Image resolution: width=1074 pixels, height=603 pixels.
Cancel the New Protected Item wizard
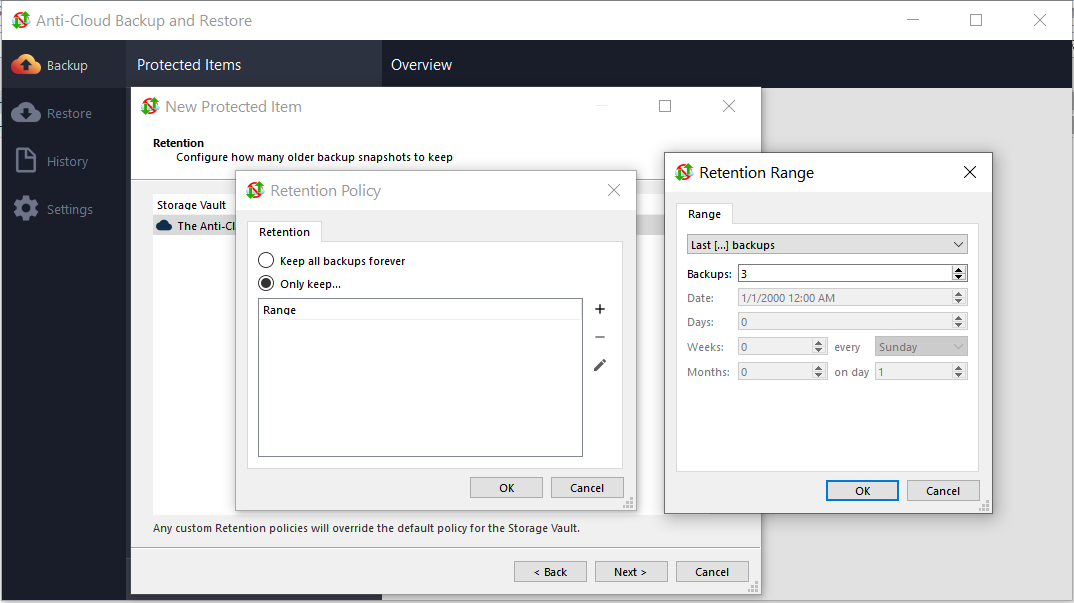coord(712,571)
